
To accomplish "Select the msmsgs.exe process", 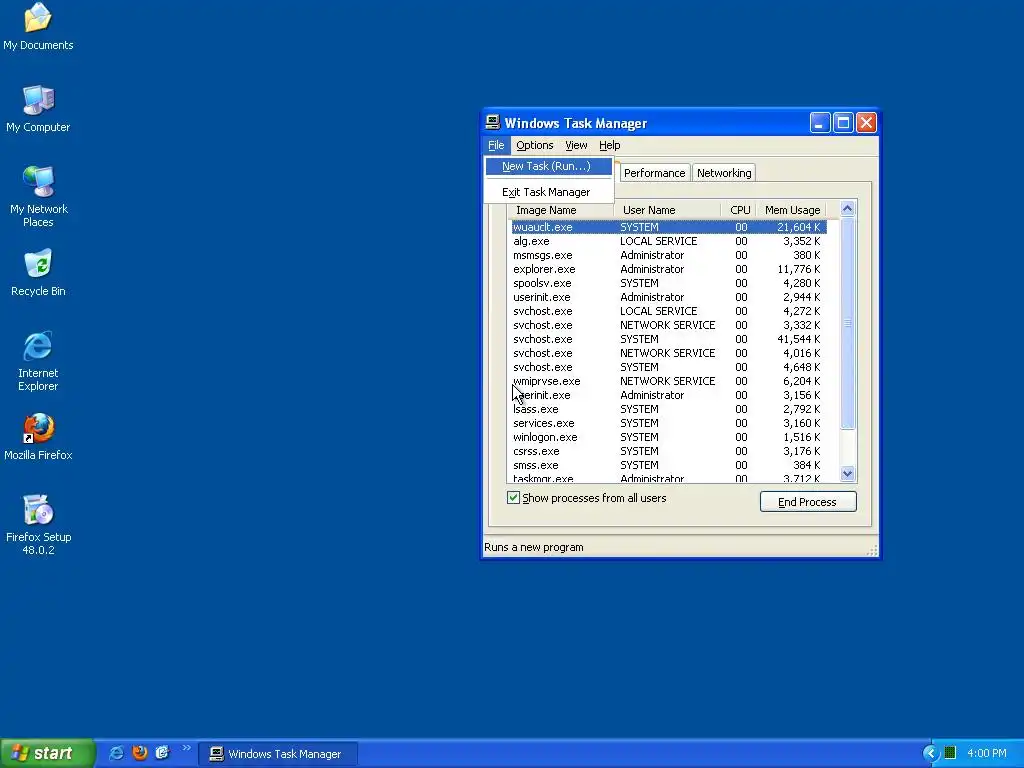I will [669, 255].
